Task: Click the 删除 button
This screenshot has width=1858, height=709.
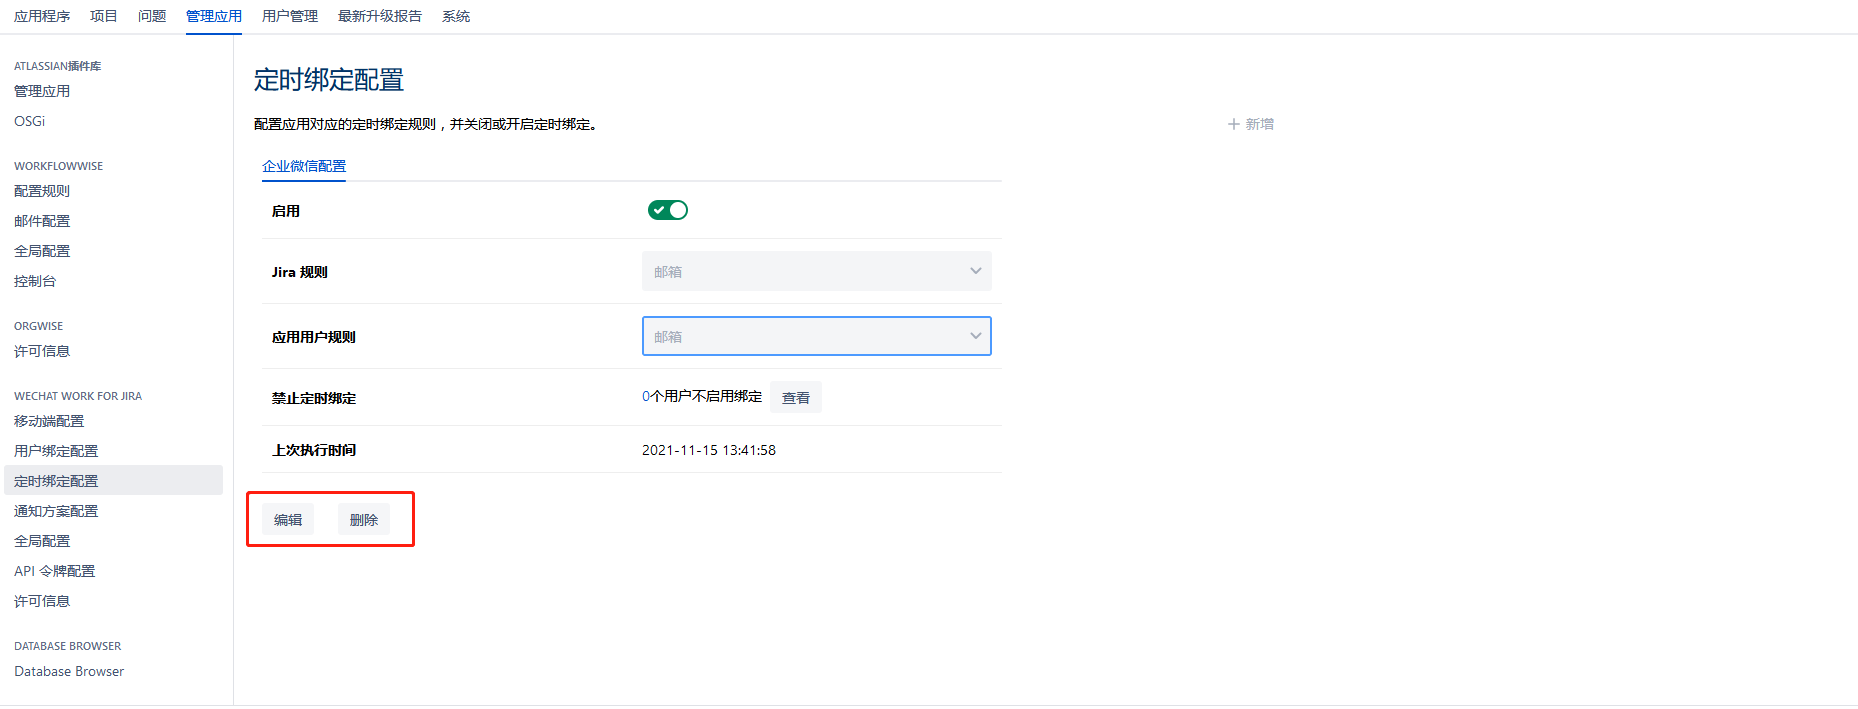Action: 363,520
